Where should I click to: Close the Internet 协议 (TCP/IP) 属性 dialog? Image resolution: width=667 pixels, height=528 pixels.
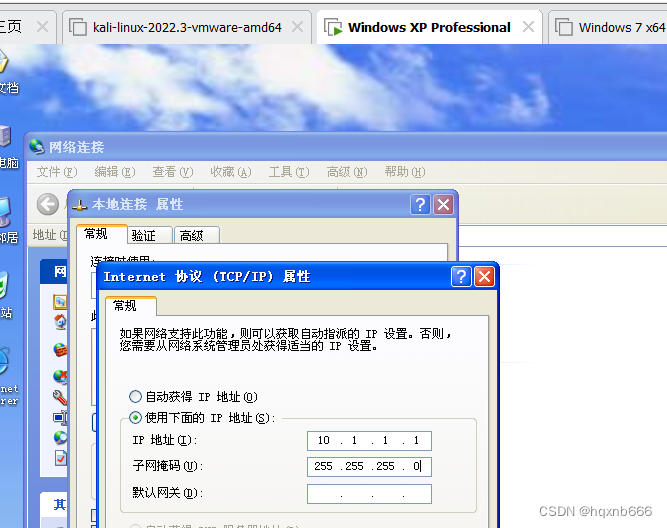[485, 277]
